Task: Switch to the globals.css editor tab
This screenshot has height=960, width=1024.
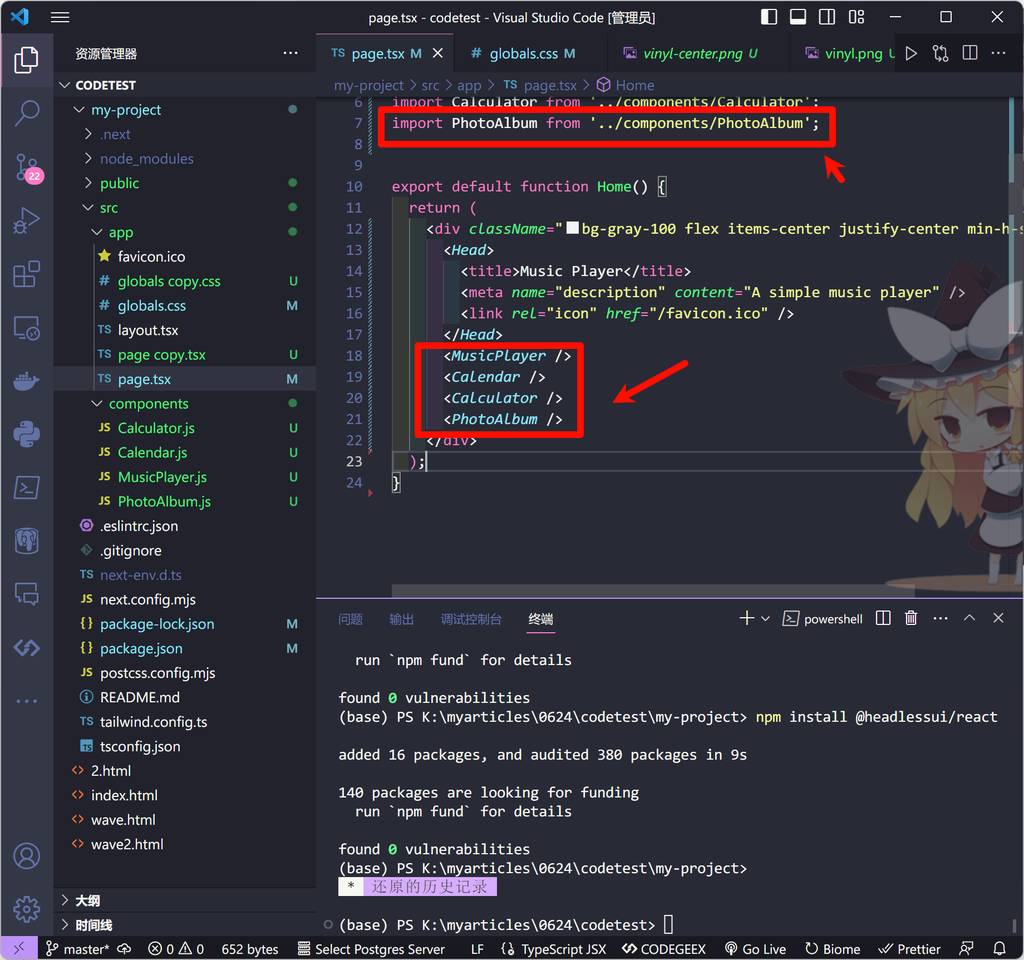Action: click(523, 54)
